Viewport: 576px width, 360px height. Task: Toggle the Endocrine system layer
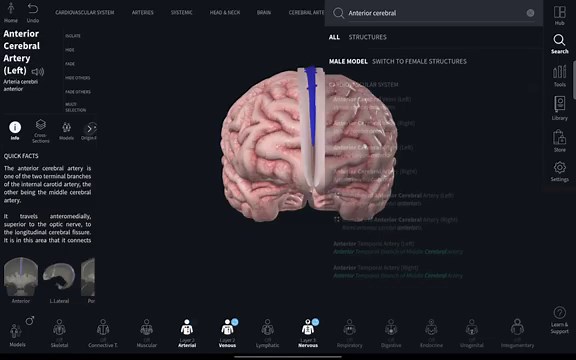tap(431, 333)
